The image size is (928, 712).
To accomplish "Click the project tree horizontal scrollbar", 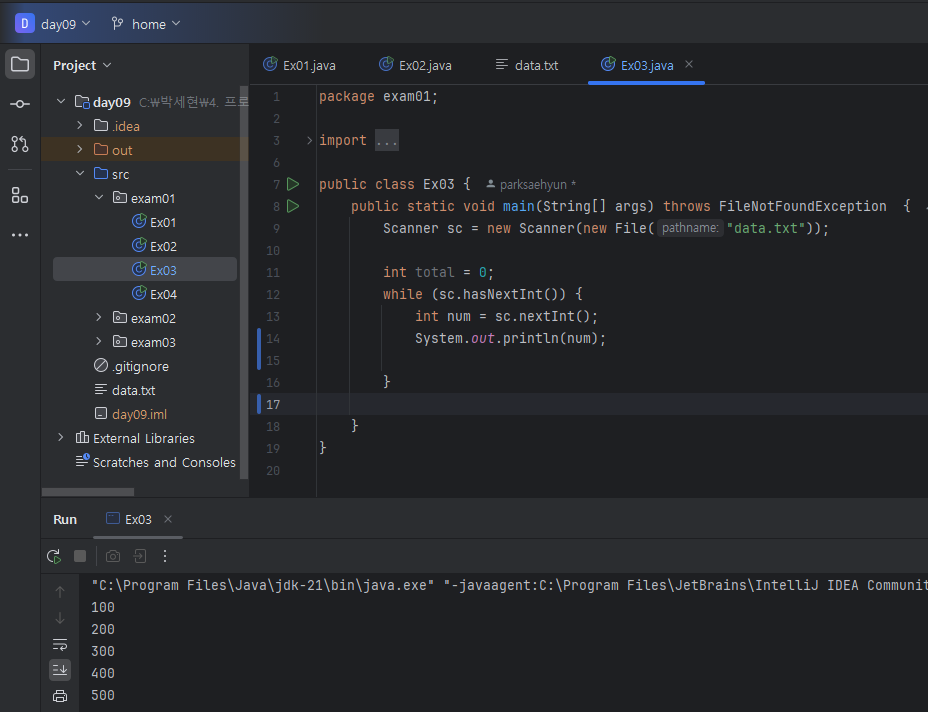I will point(88,492).
